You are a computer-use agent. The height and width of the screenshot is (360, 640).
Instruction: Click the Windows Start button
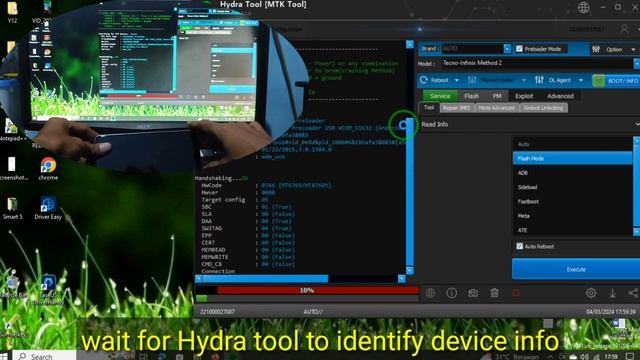4,356
